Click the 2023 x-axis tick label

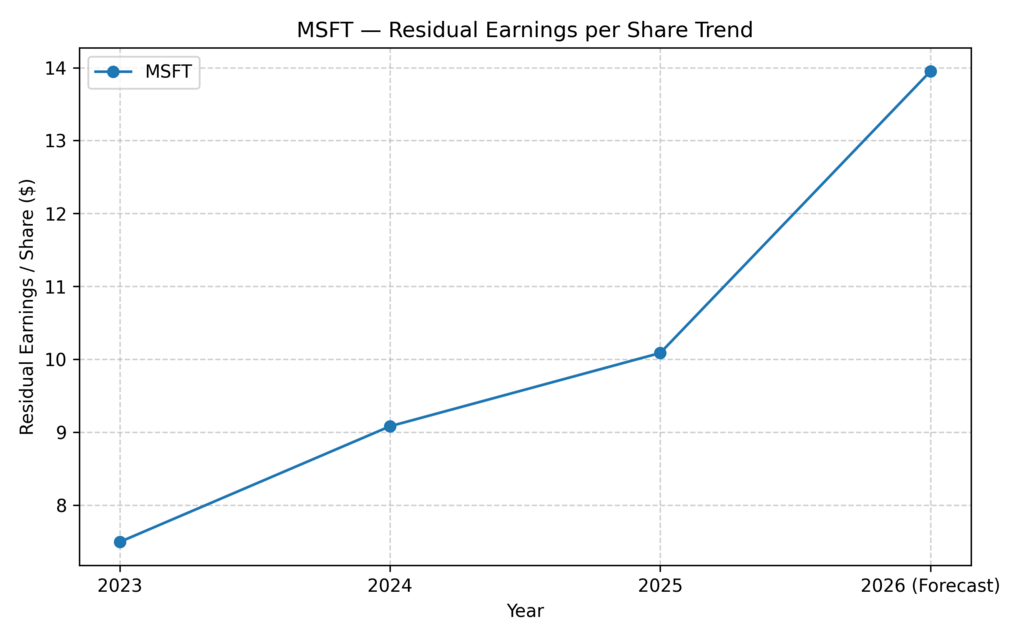coord(118,584)
